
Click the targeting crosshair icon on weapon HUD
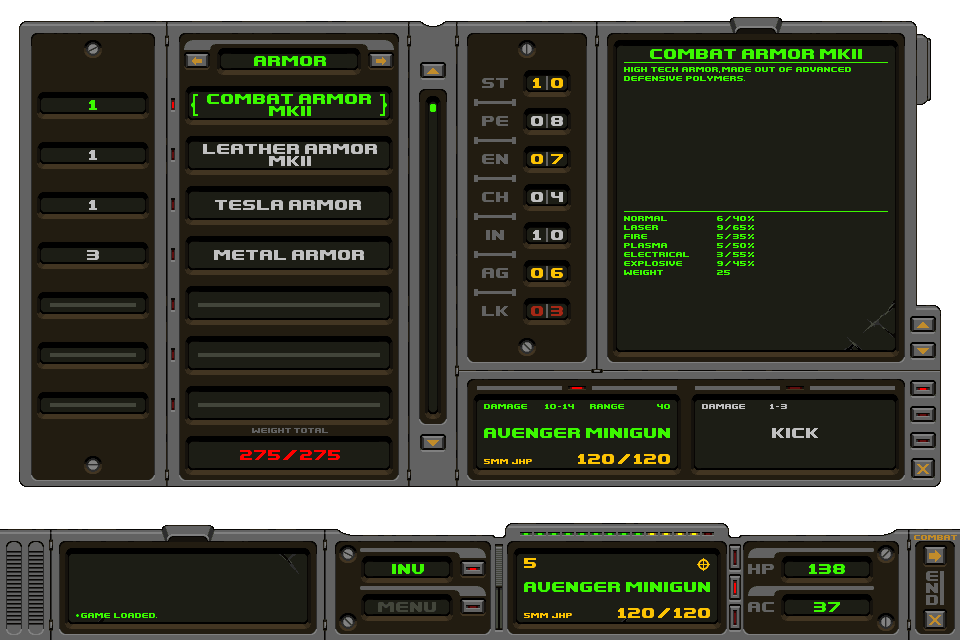[703, 564]
